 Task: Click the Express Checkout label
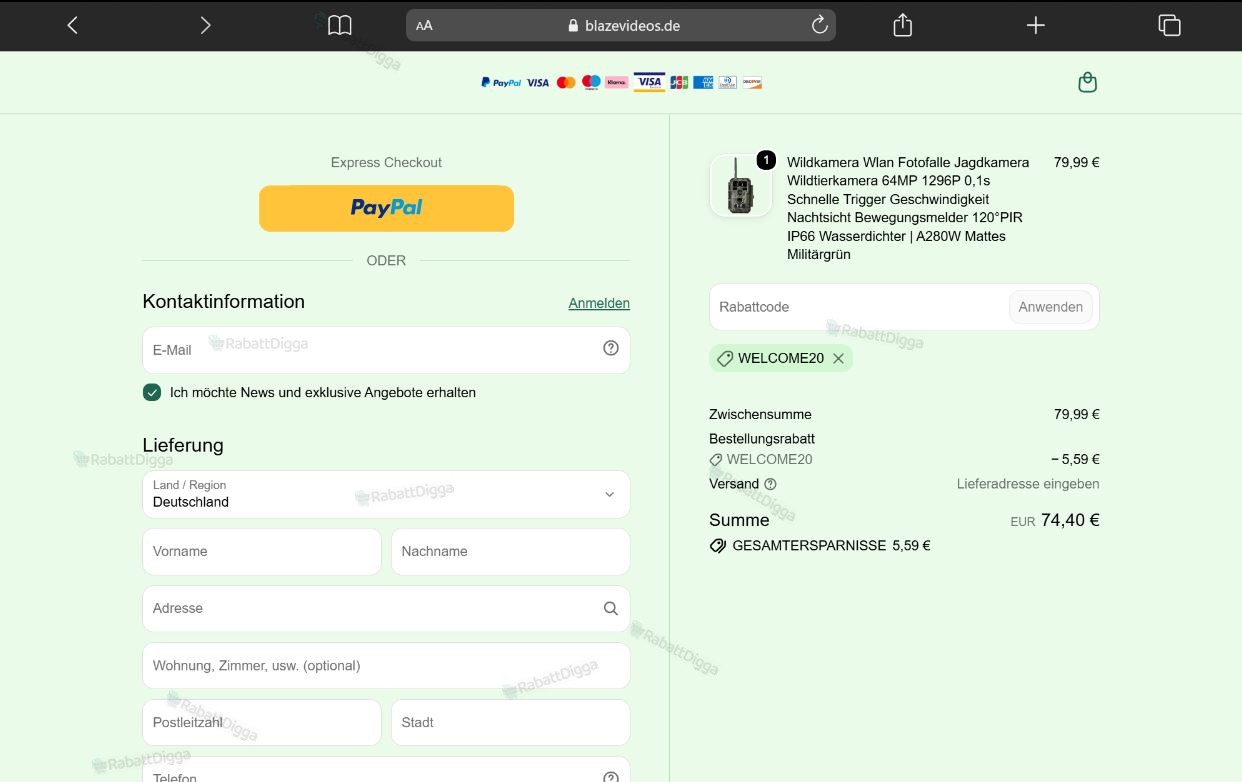[386, 162]
